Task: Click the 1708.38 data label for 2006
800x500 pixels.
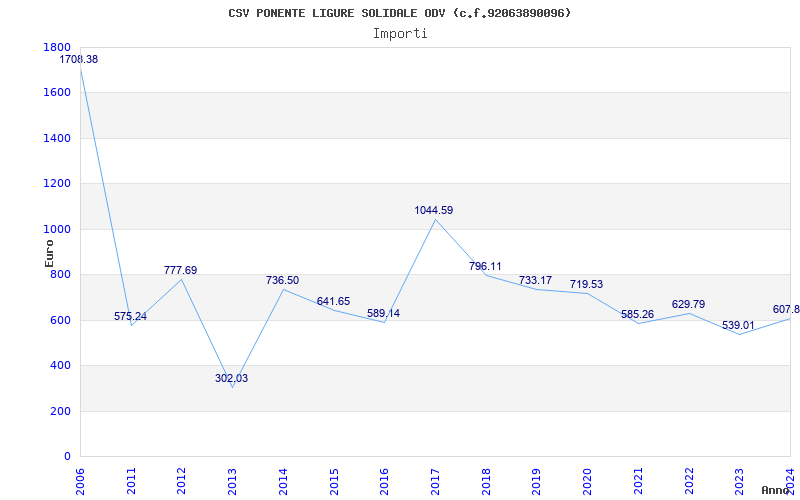Action: tap(79, 59)
